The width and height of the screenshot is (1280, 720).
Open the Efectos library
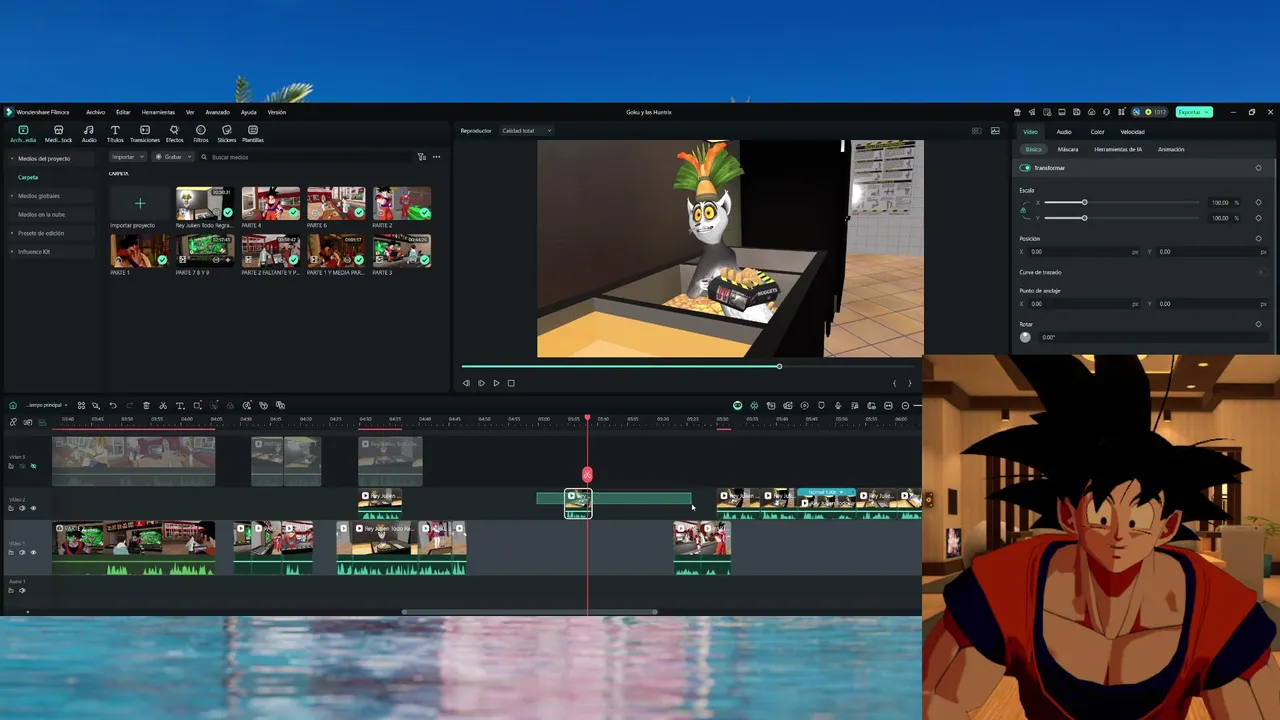coord(174,133)
